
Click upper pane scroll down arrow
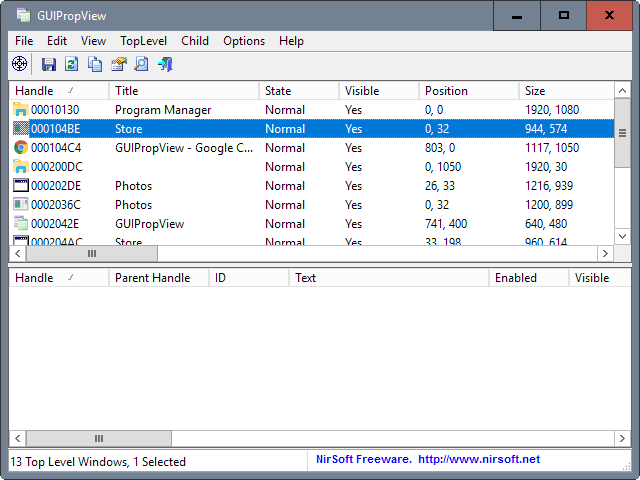point(622,236)
